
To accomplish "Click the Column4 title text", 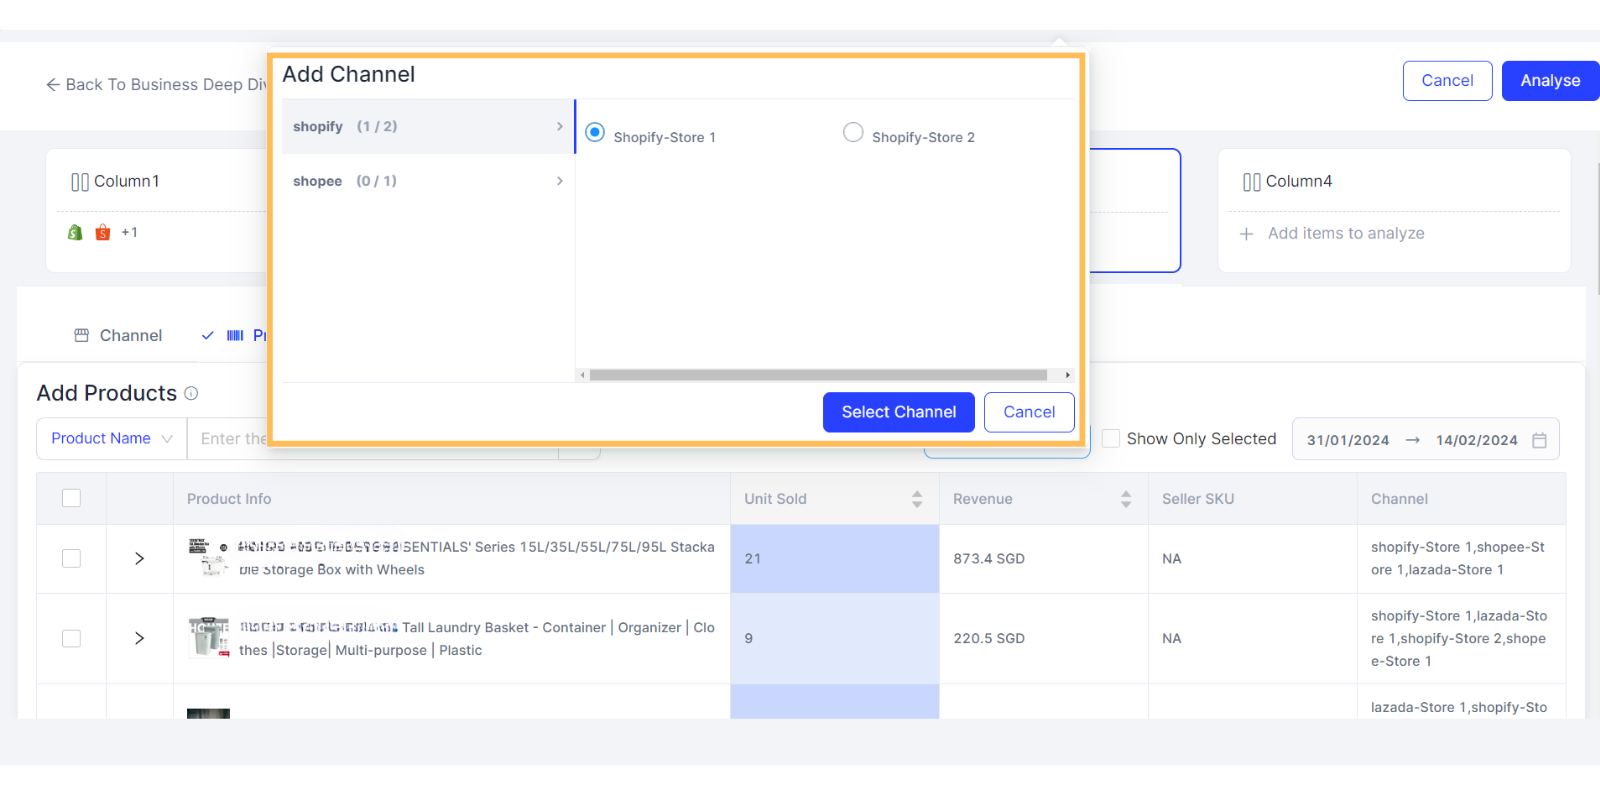I will click(x=1299, y=182).
